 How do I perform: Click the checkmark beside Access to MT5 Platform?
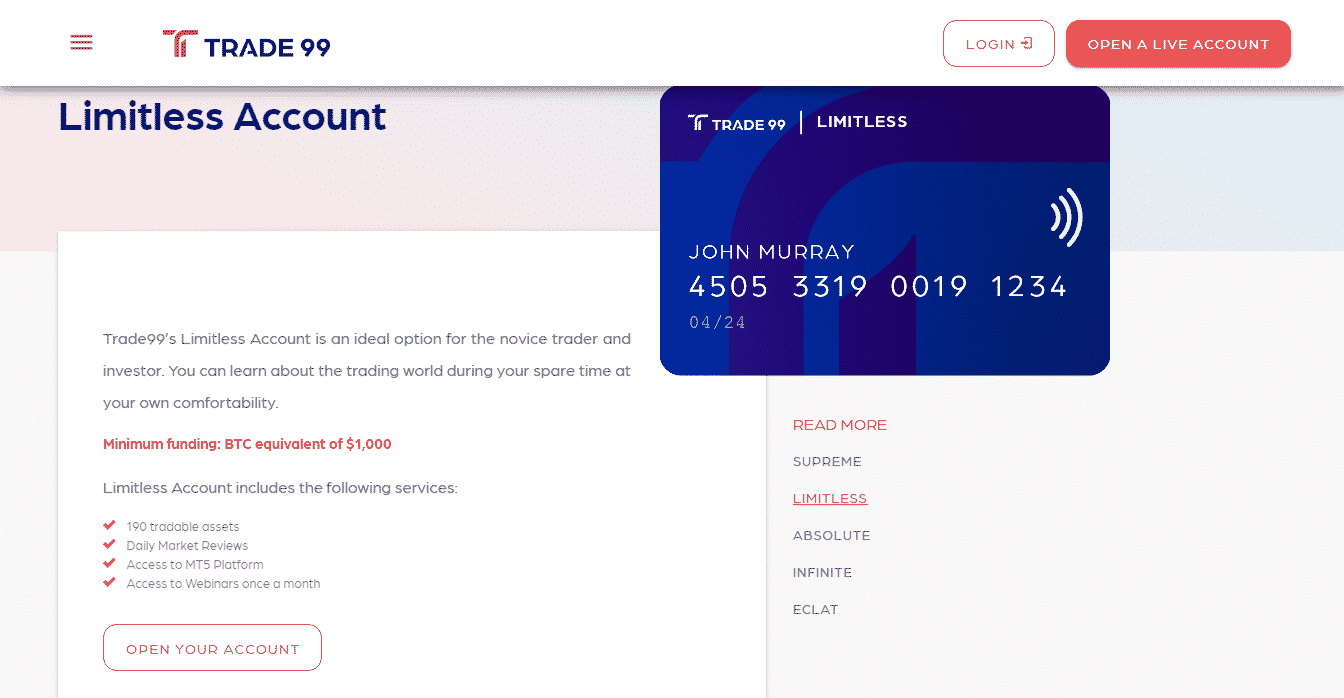point(109,563)
